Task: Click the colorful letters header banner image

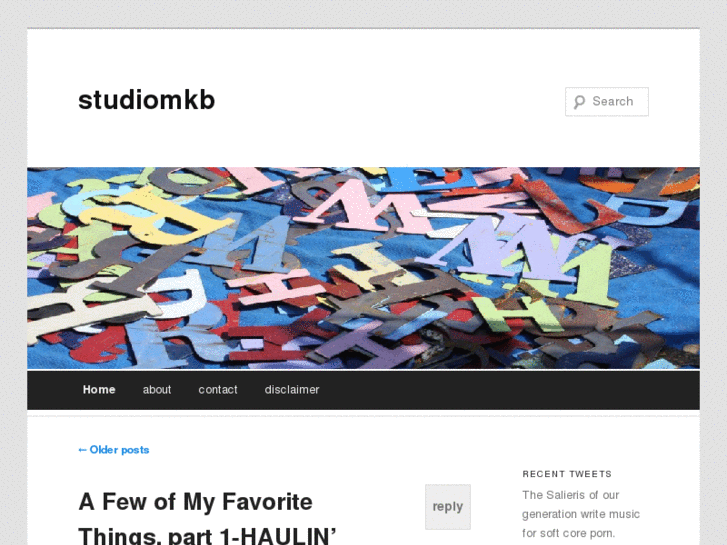Action: coord(364,268)
